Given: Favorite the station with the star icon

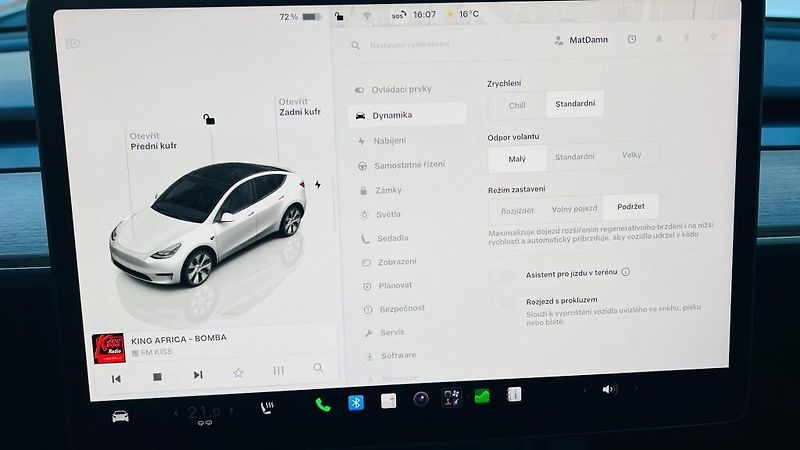Looking at the screenshot, I should [238, 373].
